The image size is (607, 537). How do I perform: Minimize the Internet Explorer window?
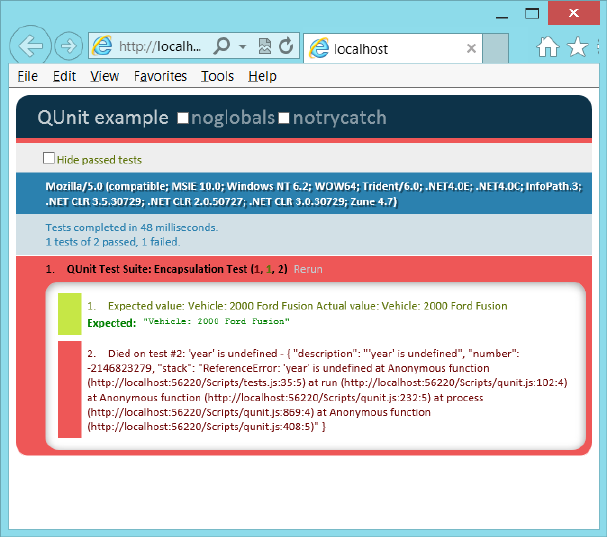point(502,17)
